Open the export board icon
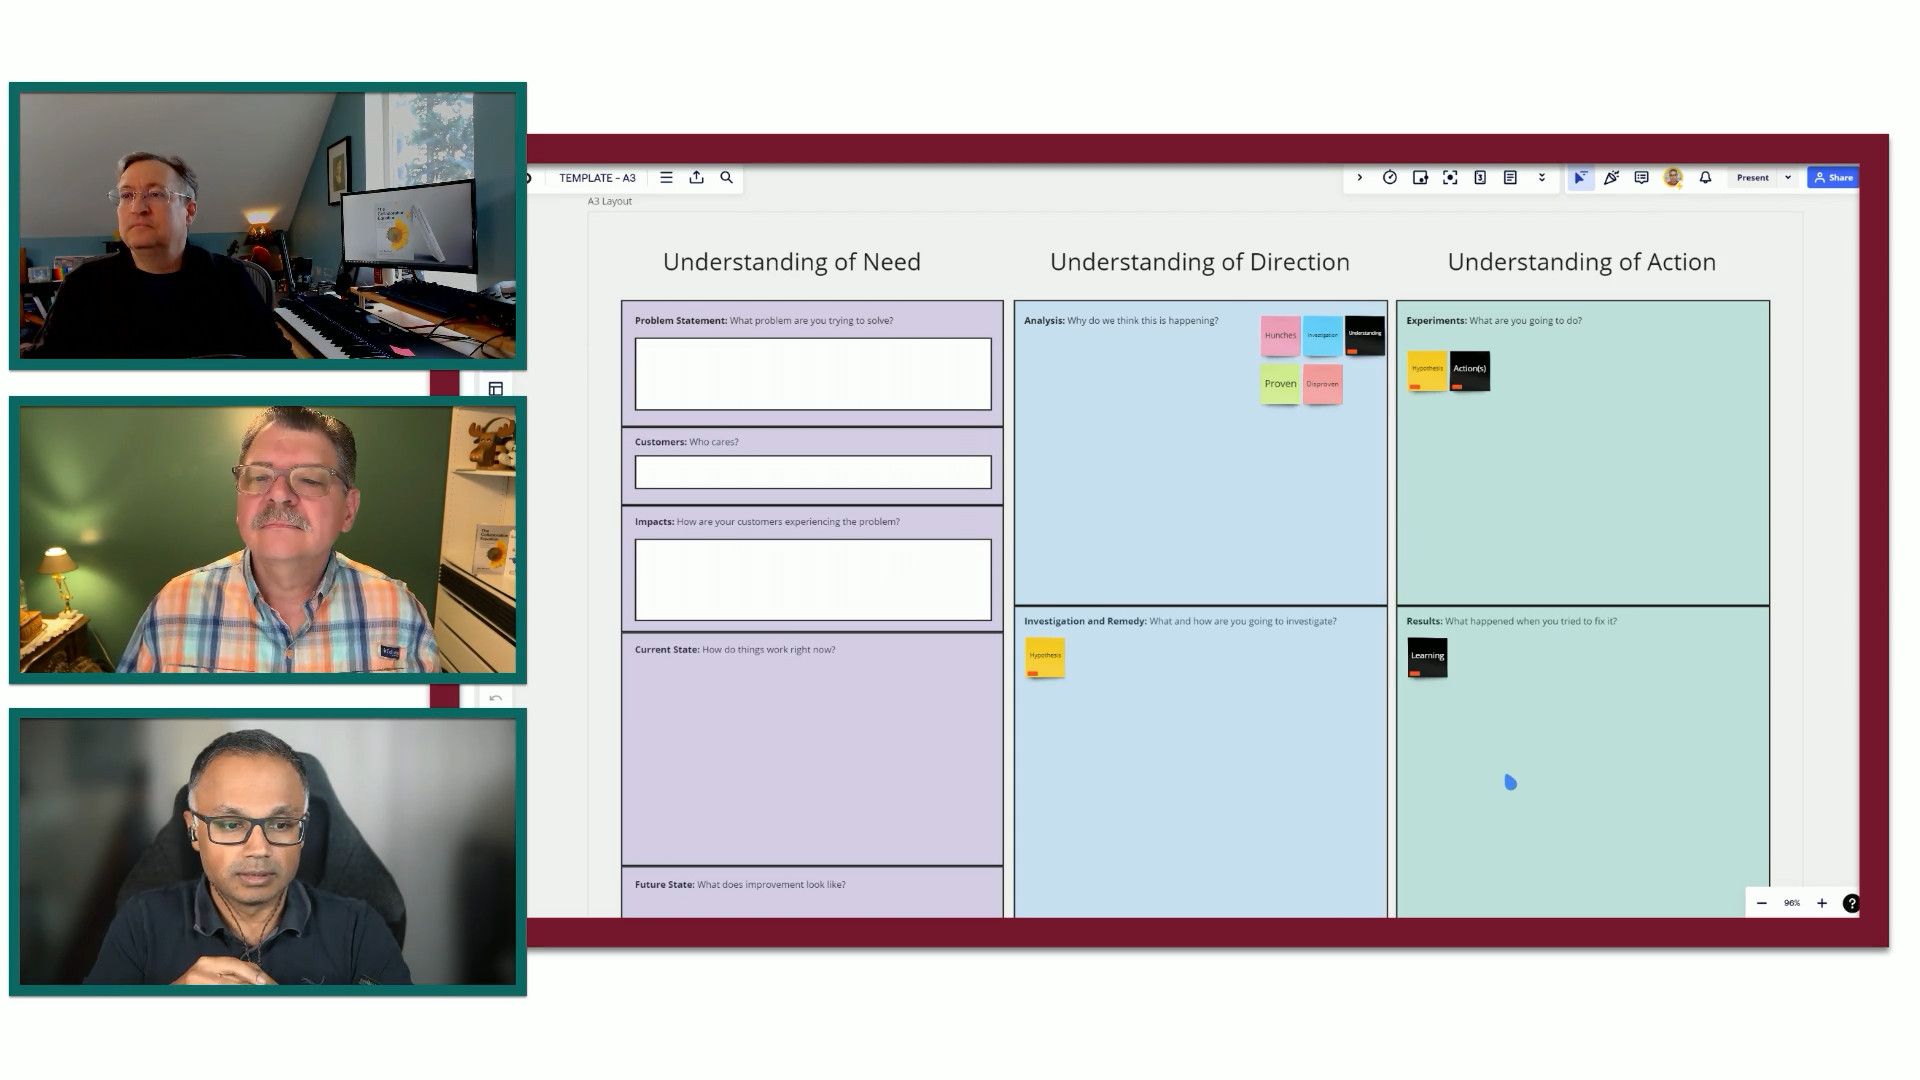 pyautogui.click(x=697, y=178)
